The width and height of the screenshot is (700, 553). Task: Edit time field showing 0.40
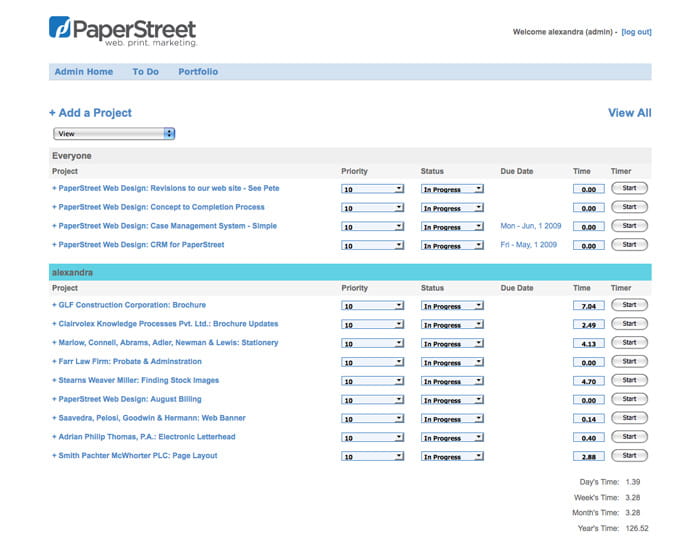(588, 437)
